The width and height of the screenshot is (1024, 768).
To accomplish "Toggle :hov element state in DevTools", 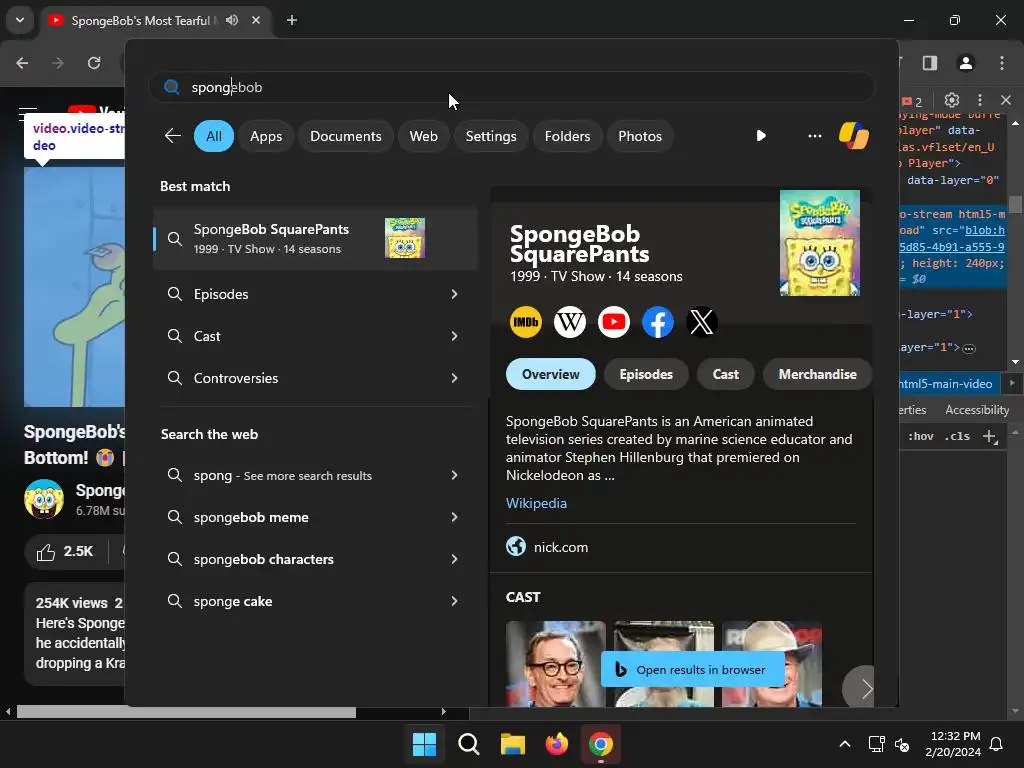I will click(921, 436).
